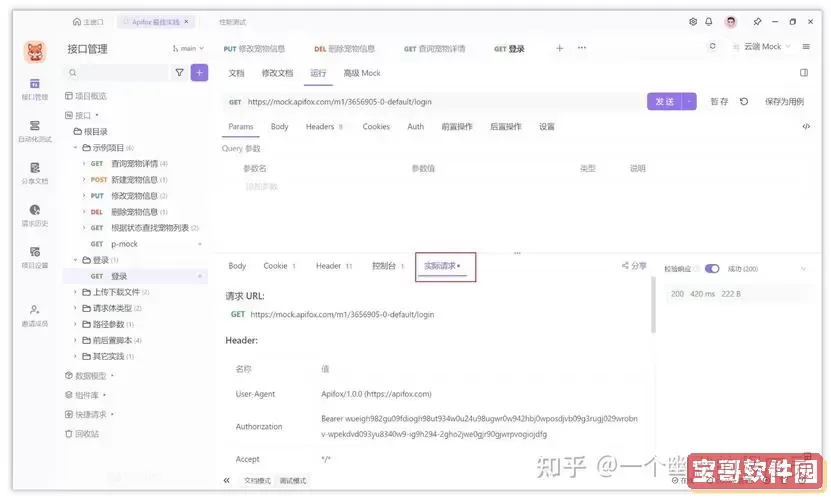Screen dimensions: 831x500
Task: Open 项目设置 sidebar section
Action: point(34,257)
